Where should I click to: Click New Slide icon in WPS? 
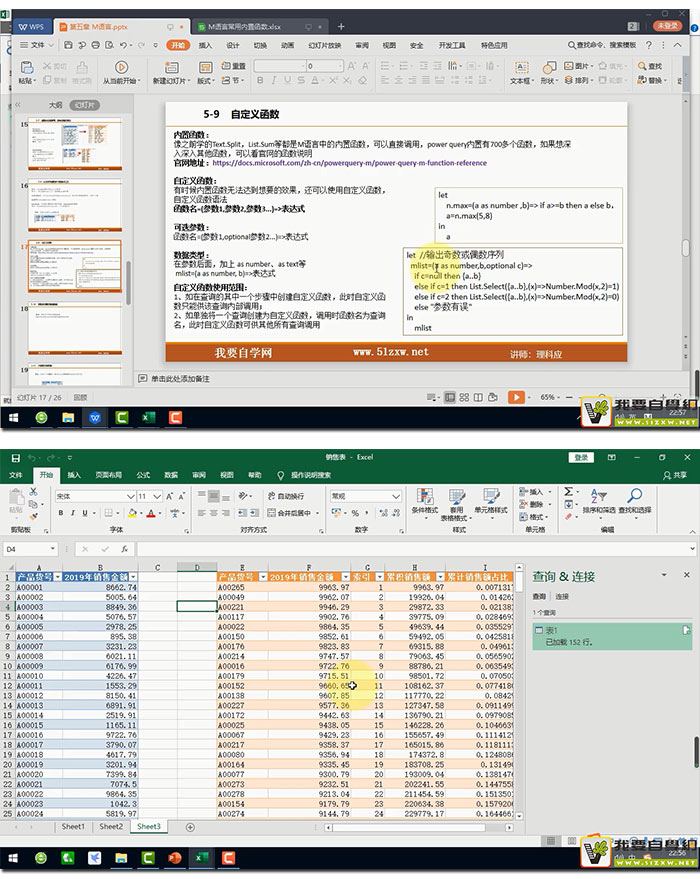tap(171, 68)
